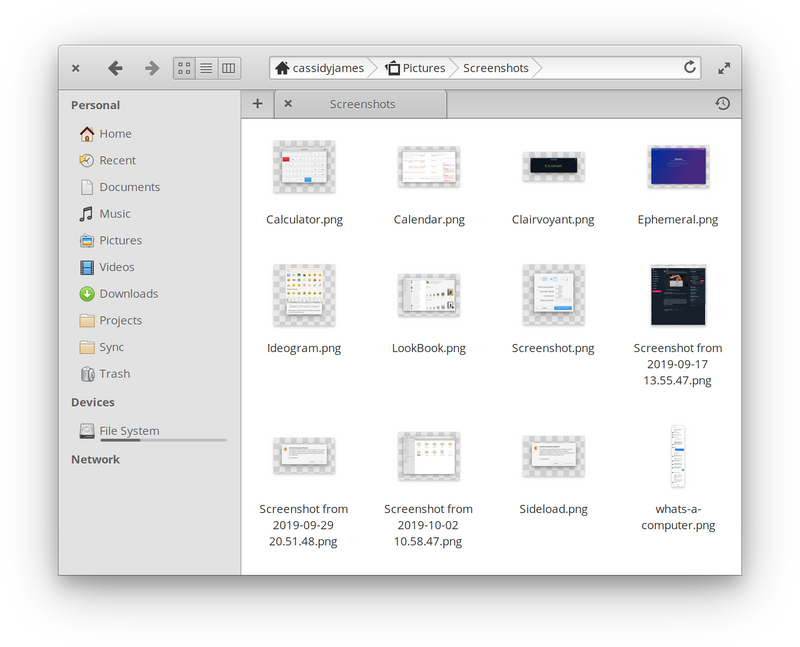Open Projects folder in the sidebar

tap(148, 320)
